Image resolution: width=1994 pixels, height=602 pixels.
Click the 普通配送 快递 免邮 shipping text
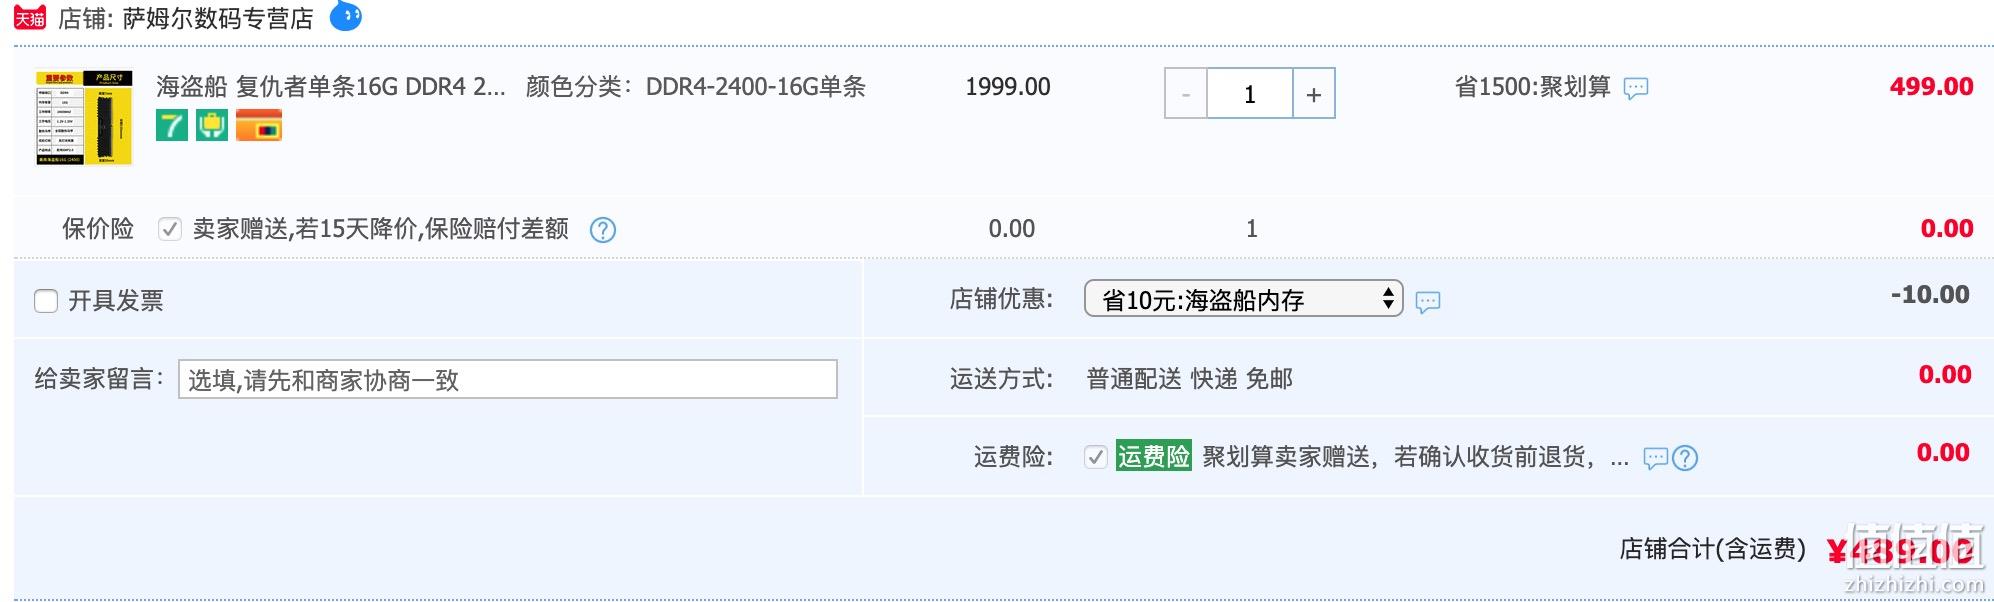[1190, 378]
